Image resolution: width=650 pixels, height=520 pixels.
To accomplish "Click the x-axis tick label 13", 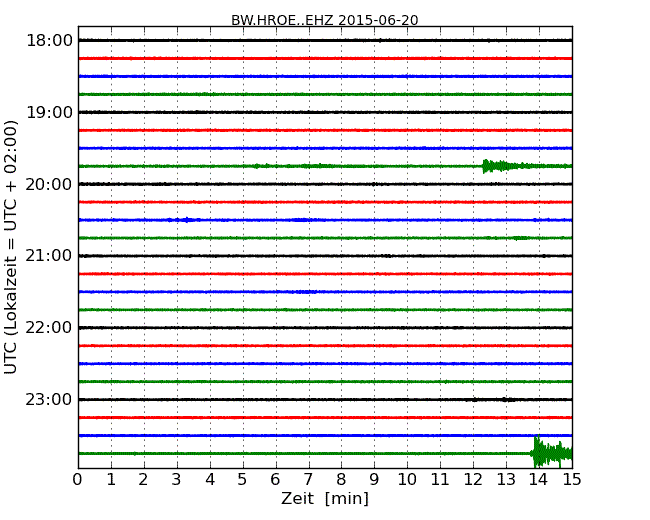I will tap(506, 480).
